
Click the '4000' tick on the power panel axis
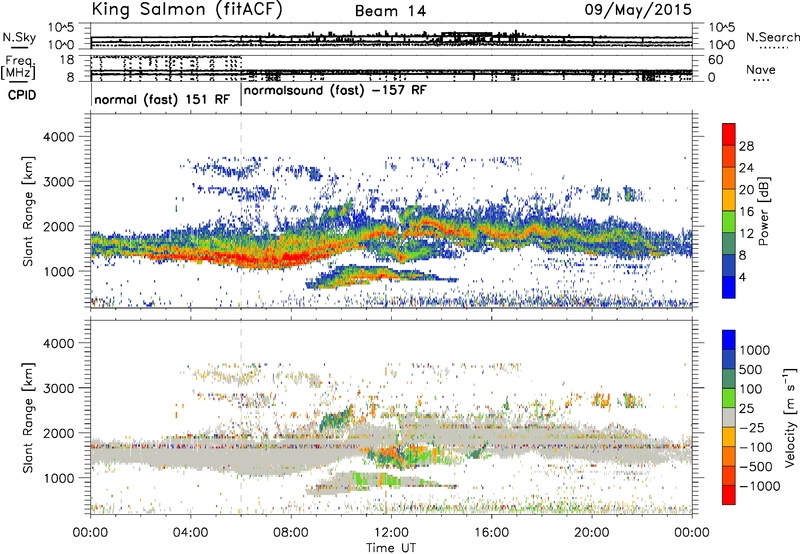pyautogui.click(x=58, y=137)
